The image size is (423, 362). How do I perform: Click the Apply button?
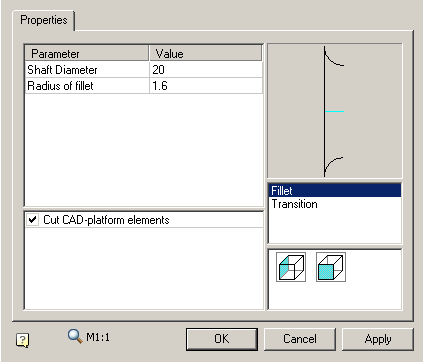378,339
